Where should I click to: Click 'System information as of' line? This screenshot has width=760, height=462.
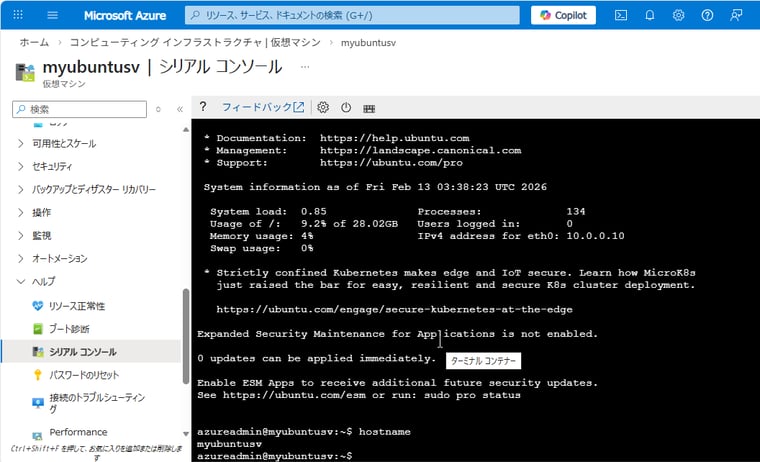[375, 187]
